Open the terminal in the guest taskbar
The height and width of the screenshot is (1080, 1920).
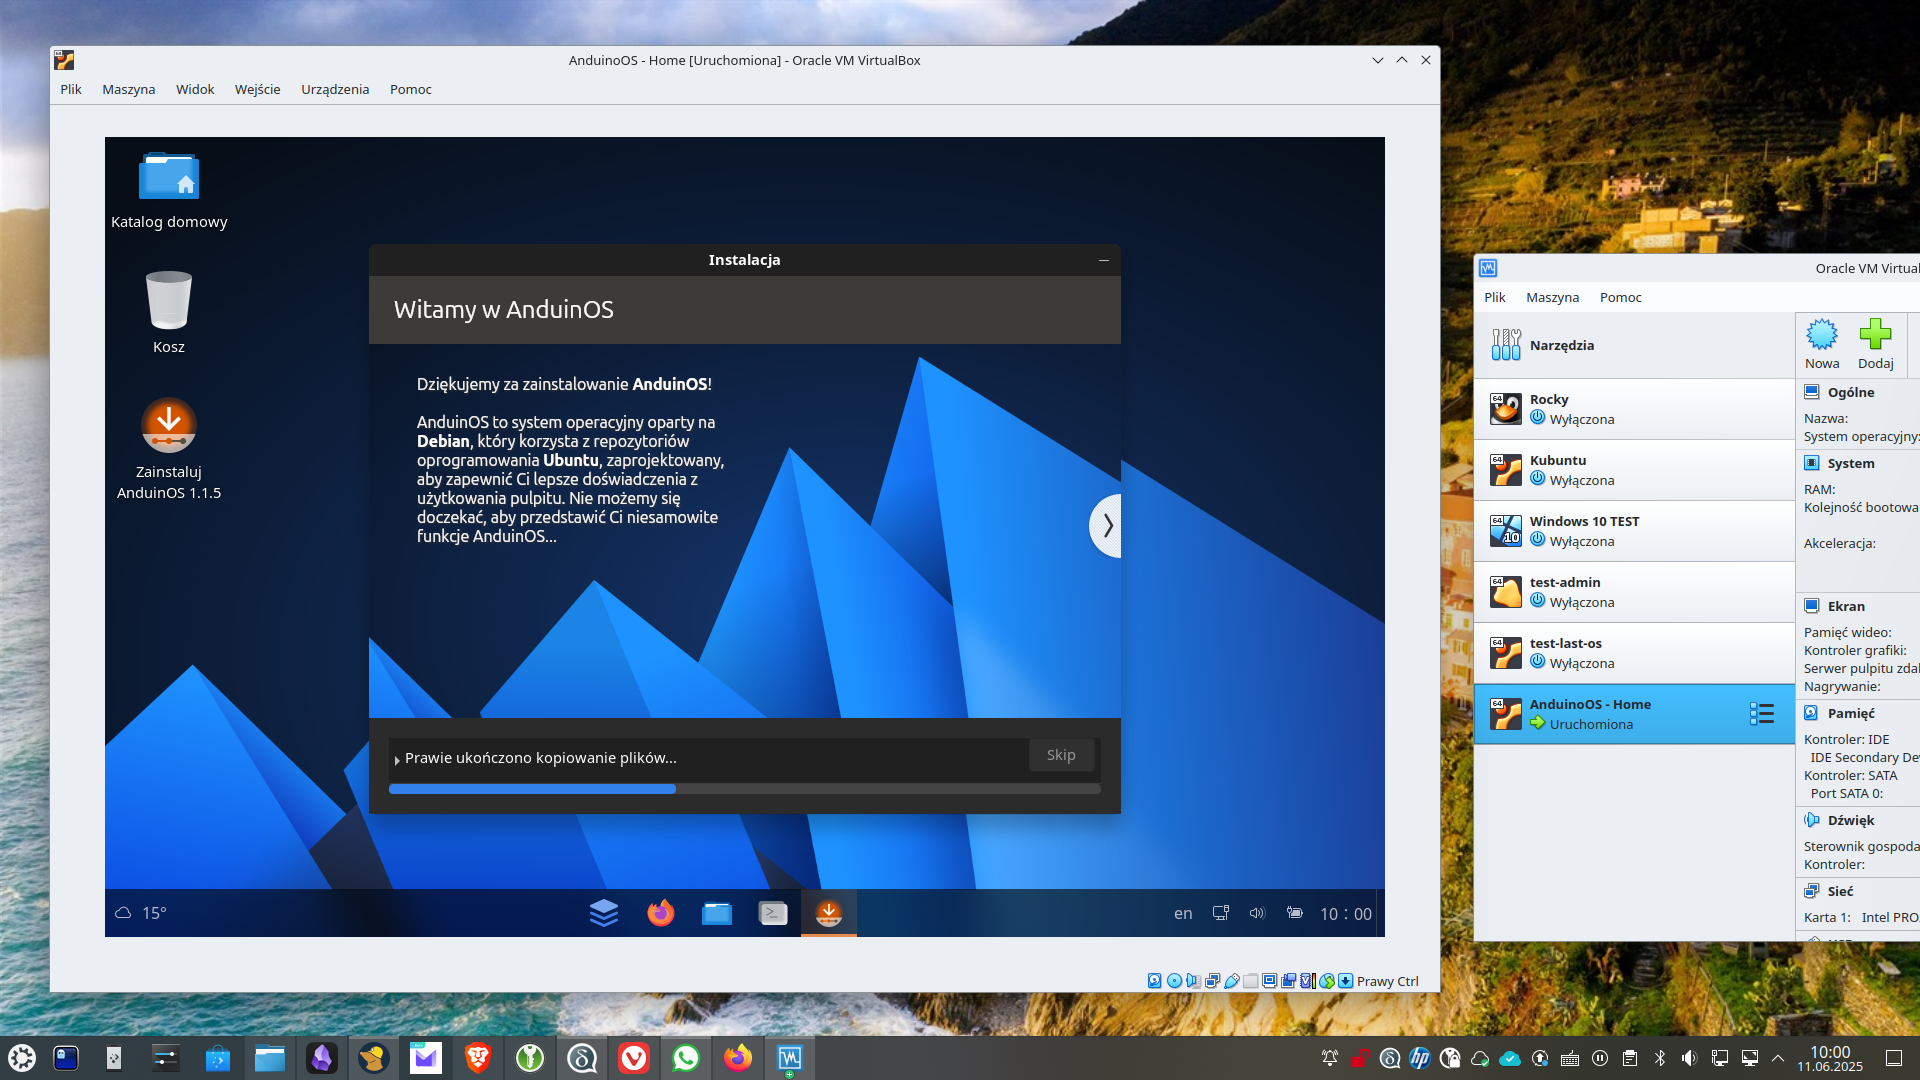pos(773,913)
